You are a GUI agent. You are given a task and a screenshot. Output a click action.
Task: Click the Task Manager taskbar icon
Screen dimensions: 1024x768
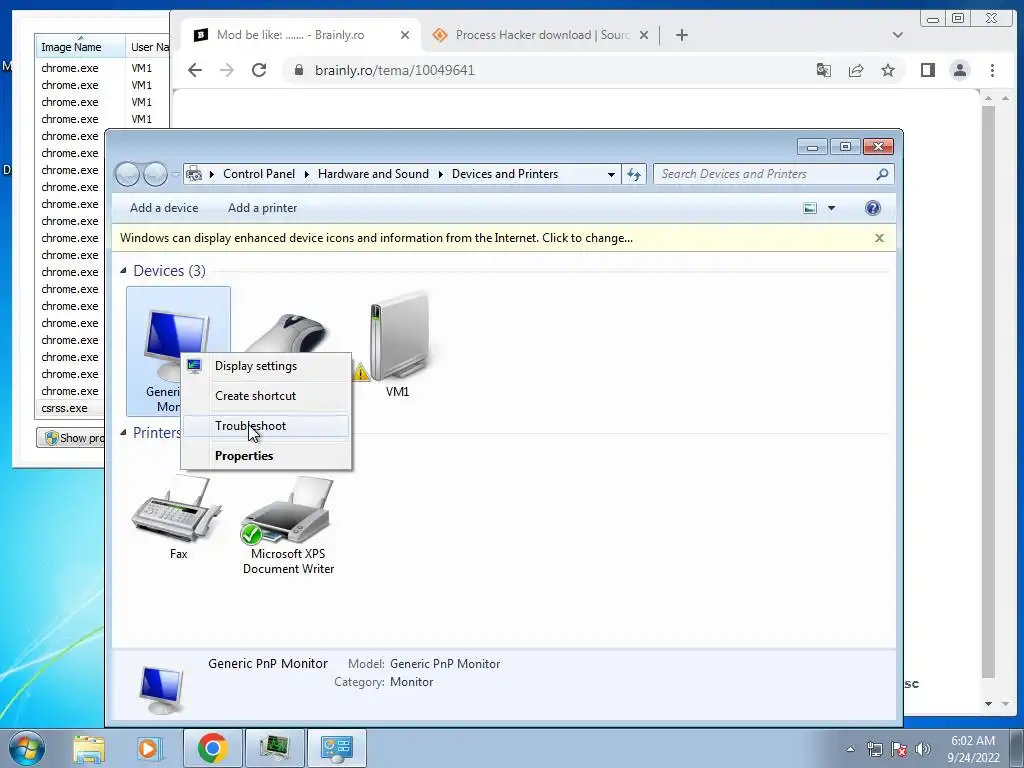point(274,748)
